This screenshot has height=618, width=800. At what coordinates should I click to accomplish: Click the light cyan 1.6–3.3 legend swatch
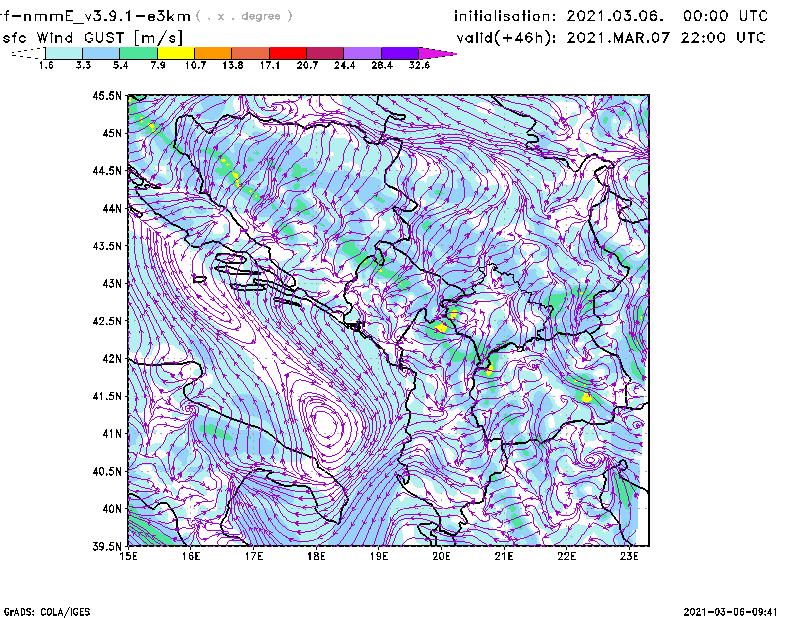pyautogui.click(x=64, y=53)
